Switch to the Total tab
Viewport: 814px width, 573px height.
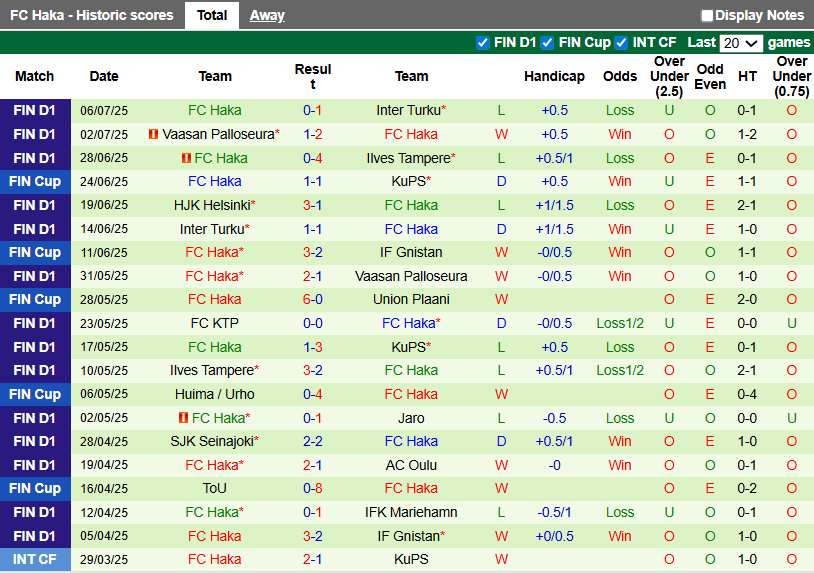click(212, 16)
